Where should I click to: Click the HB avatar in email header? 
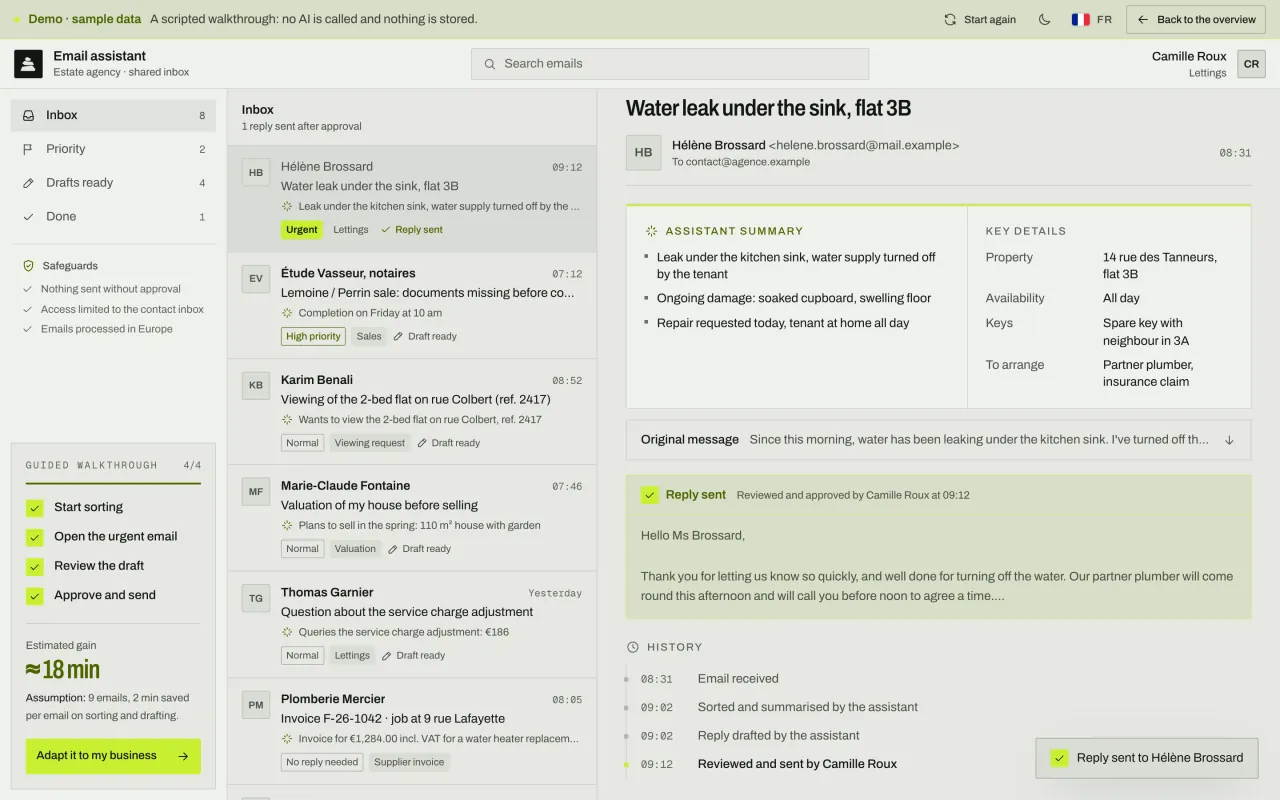point(643,153)
